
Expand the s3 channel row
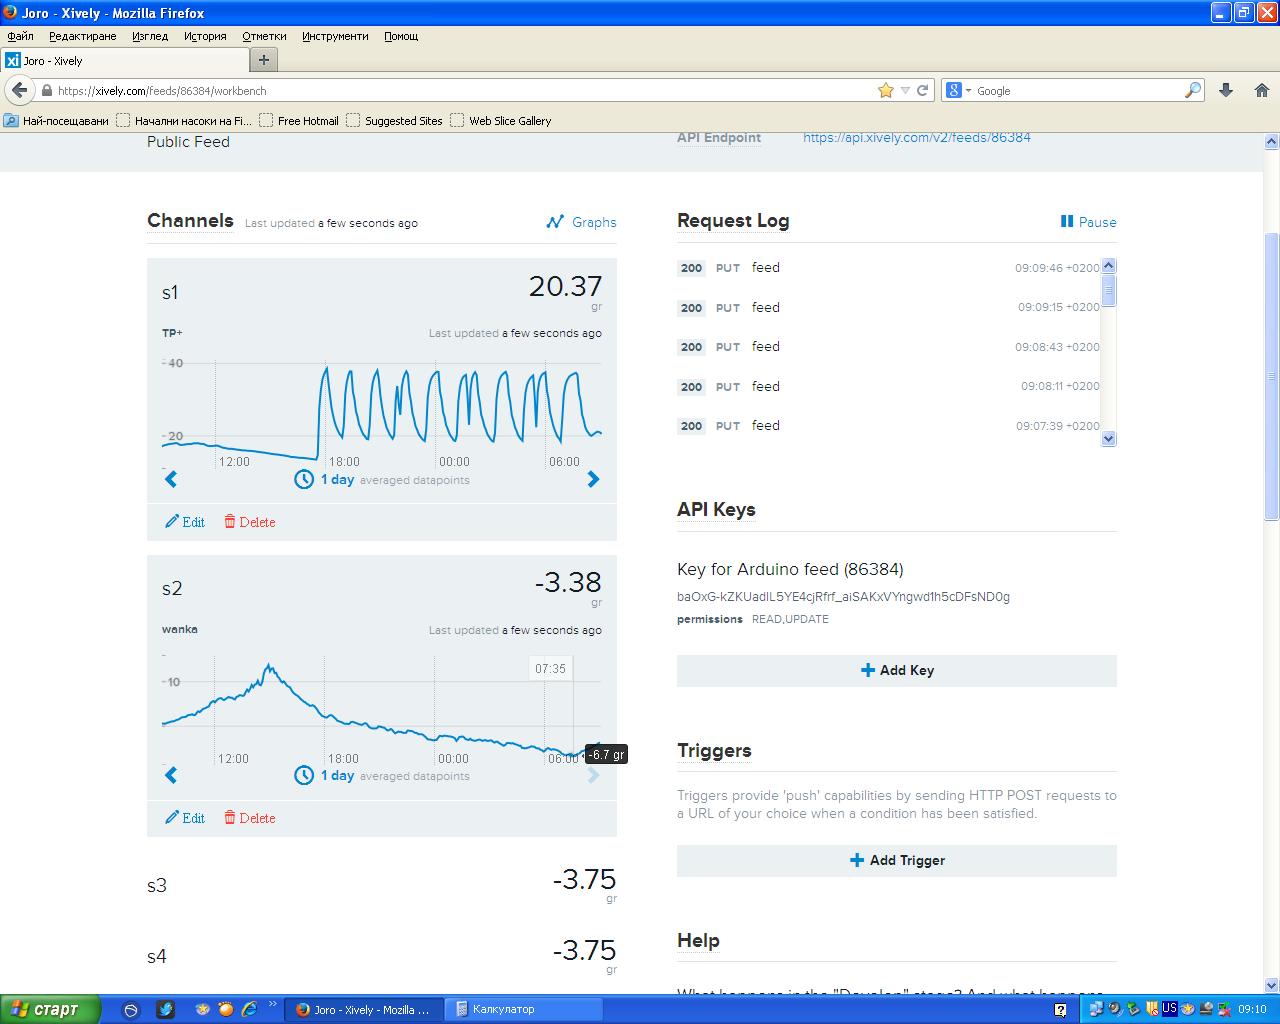pyautogui.click(x=382, y=885)
